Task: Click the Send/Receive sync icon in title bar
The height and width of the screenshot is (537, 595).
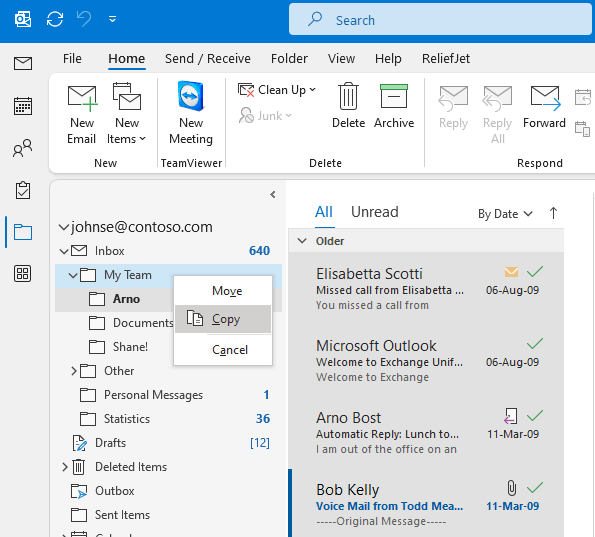Action: (55, 19)
